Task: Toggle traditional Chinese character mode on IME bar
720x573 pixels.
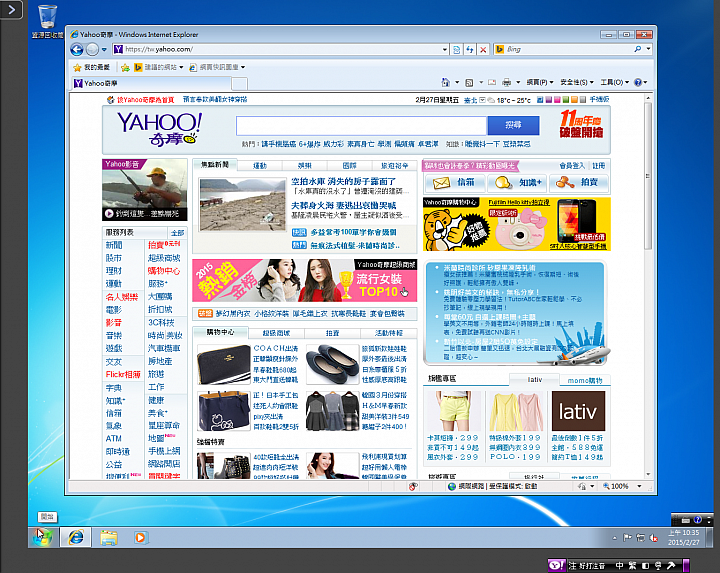Action: click(x=632, y=565)
